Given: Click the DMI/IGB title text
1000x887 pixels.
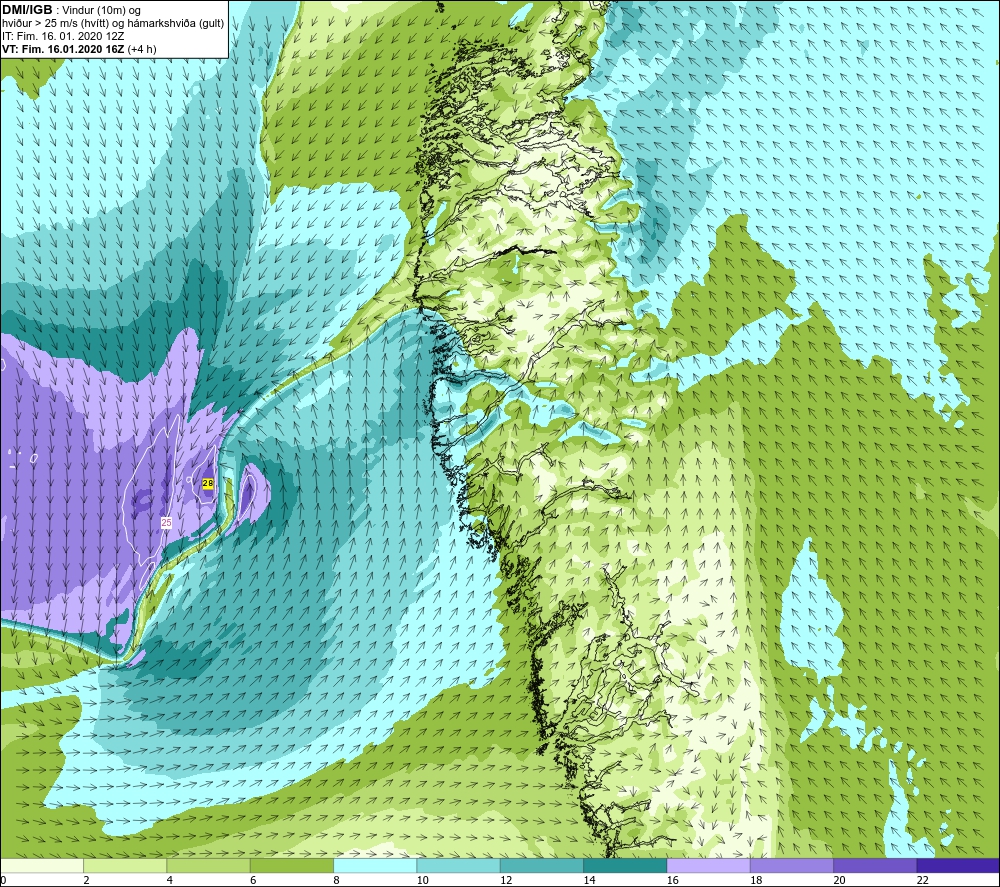Looking at the screenshot, I should pyautogui.click(x=27, y=10).
